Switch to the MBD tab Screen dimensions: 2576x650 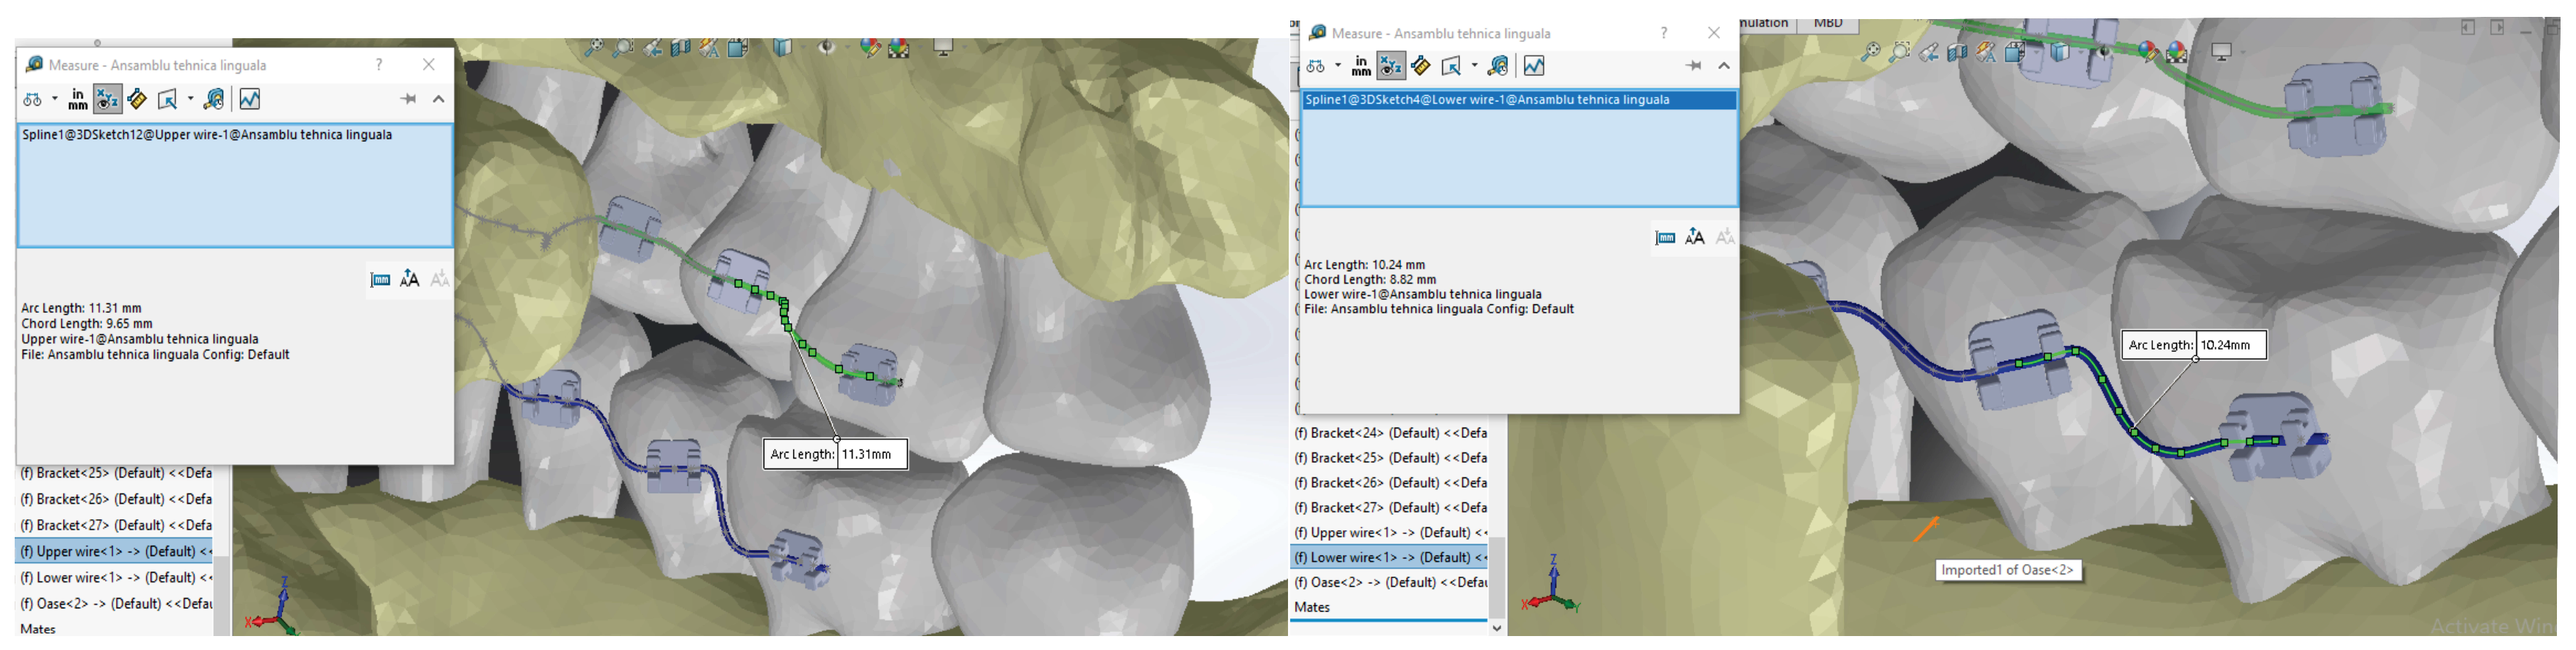1828,23
